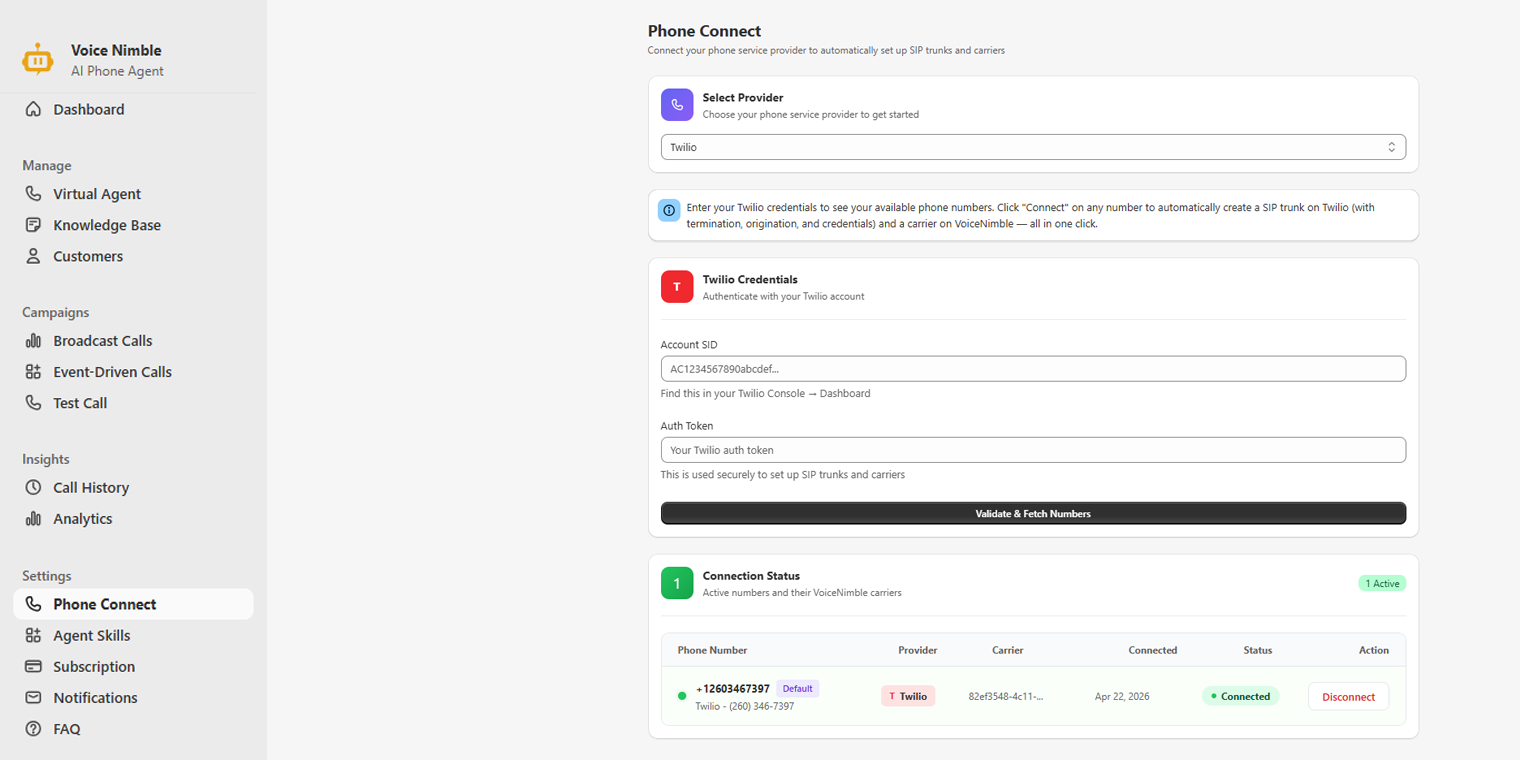Click the blue info icon in notice
The width and height of the screenshot is (1520, 760).
pos(669,210)
